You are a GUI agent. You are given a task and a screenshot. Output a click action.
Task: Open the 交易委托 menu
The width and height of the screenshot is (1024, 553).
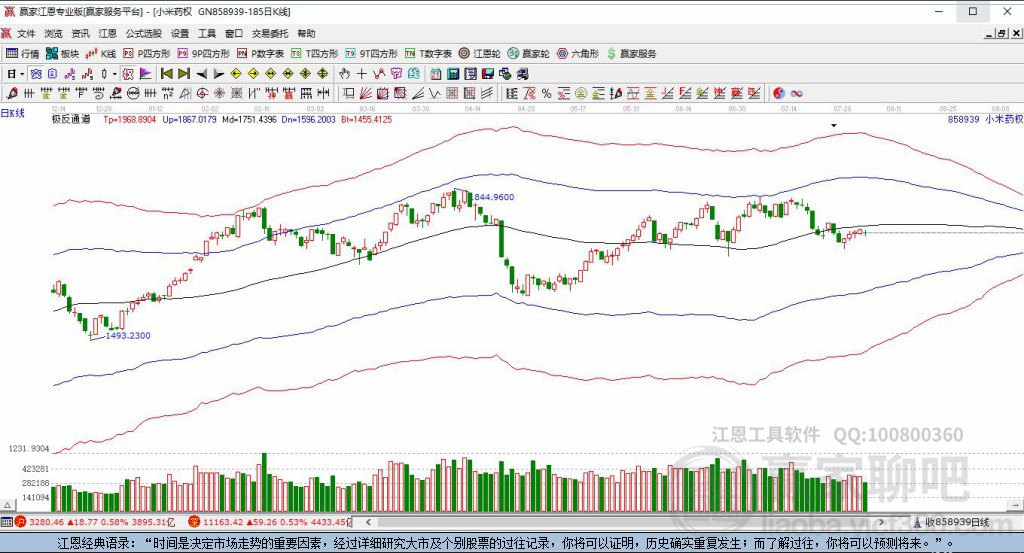coord(270,33)
